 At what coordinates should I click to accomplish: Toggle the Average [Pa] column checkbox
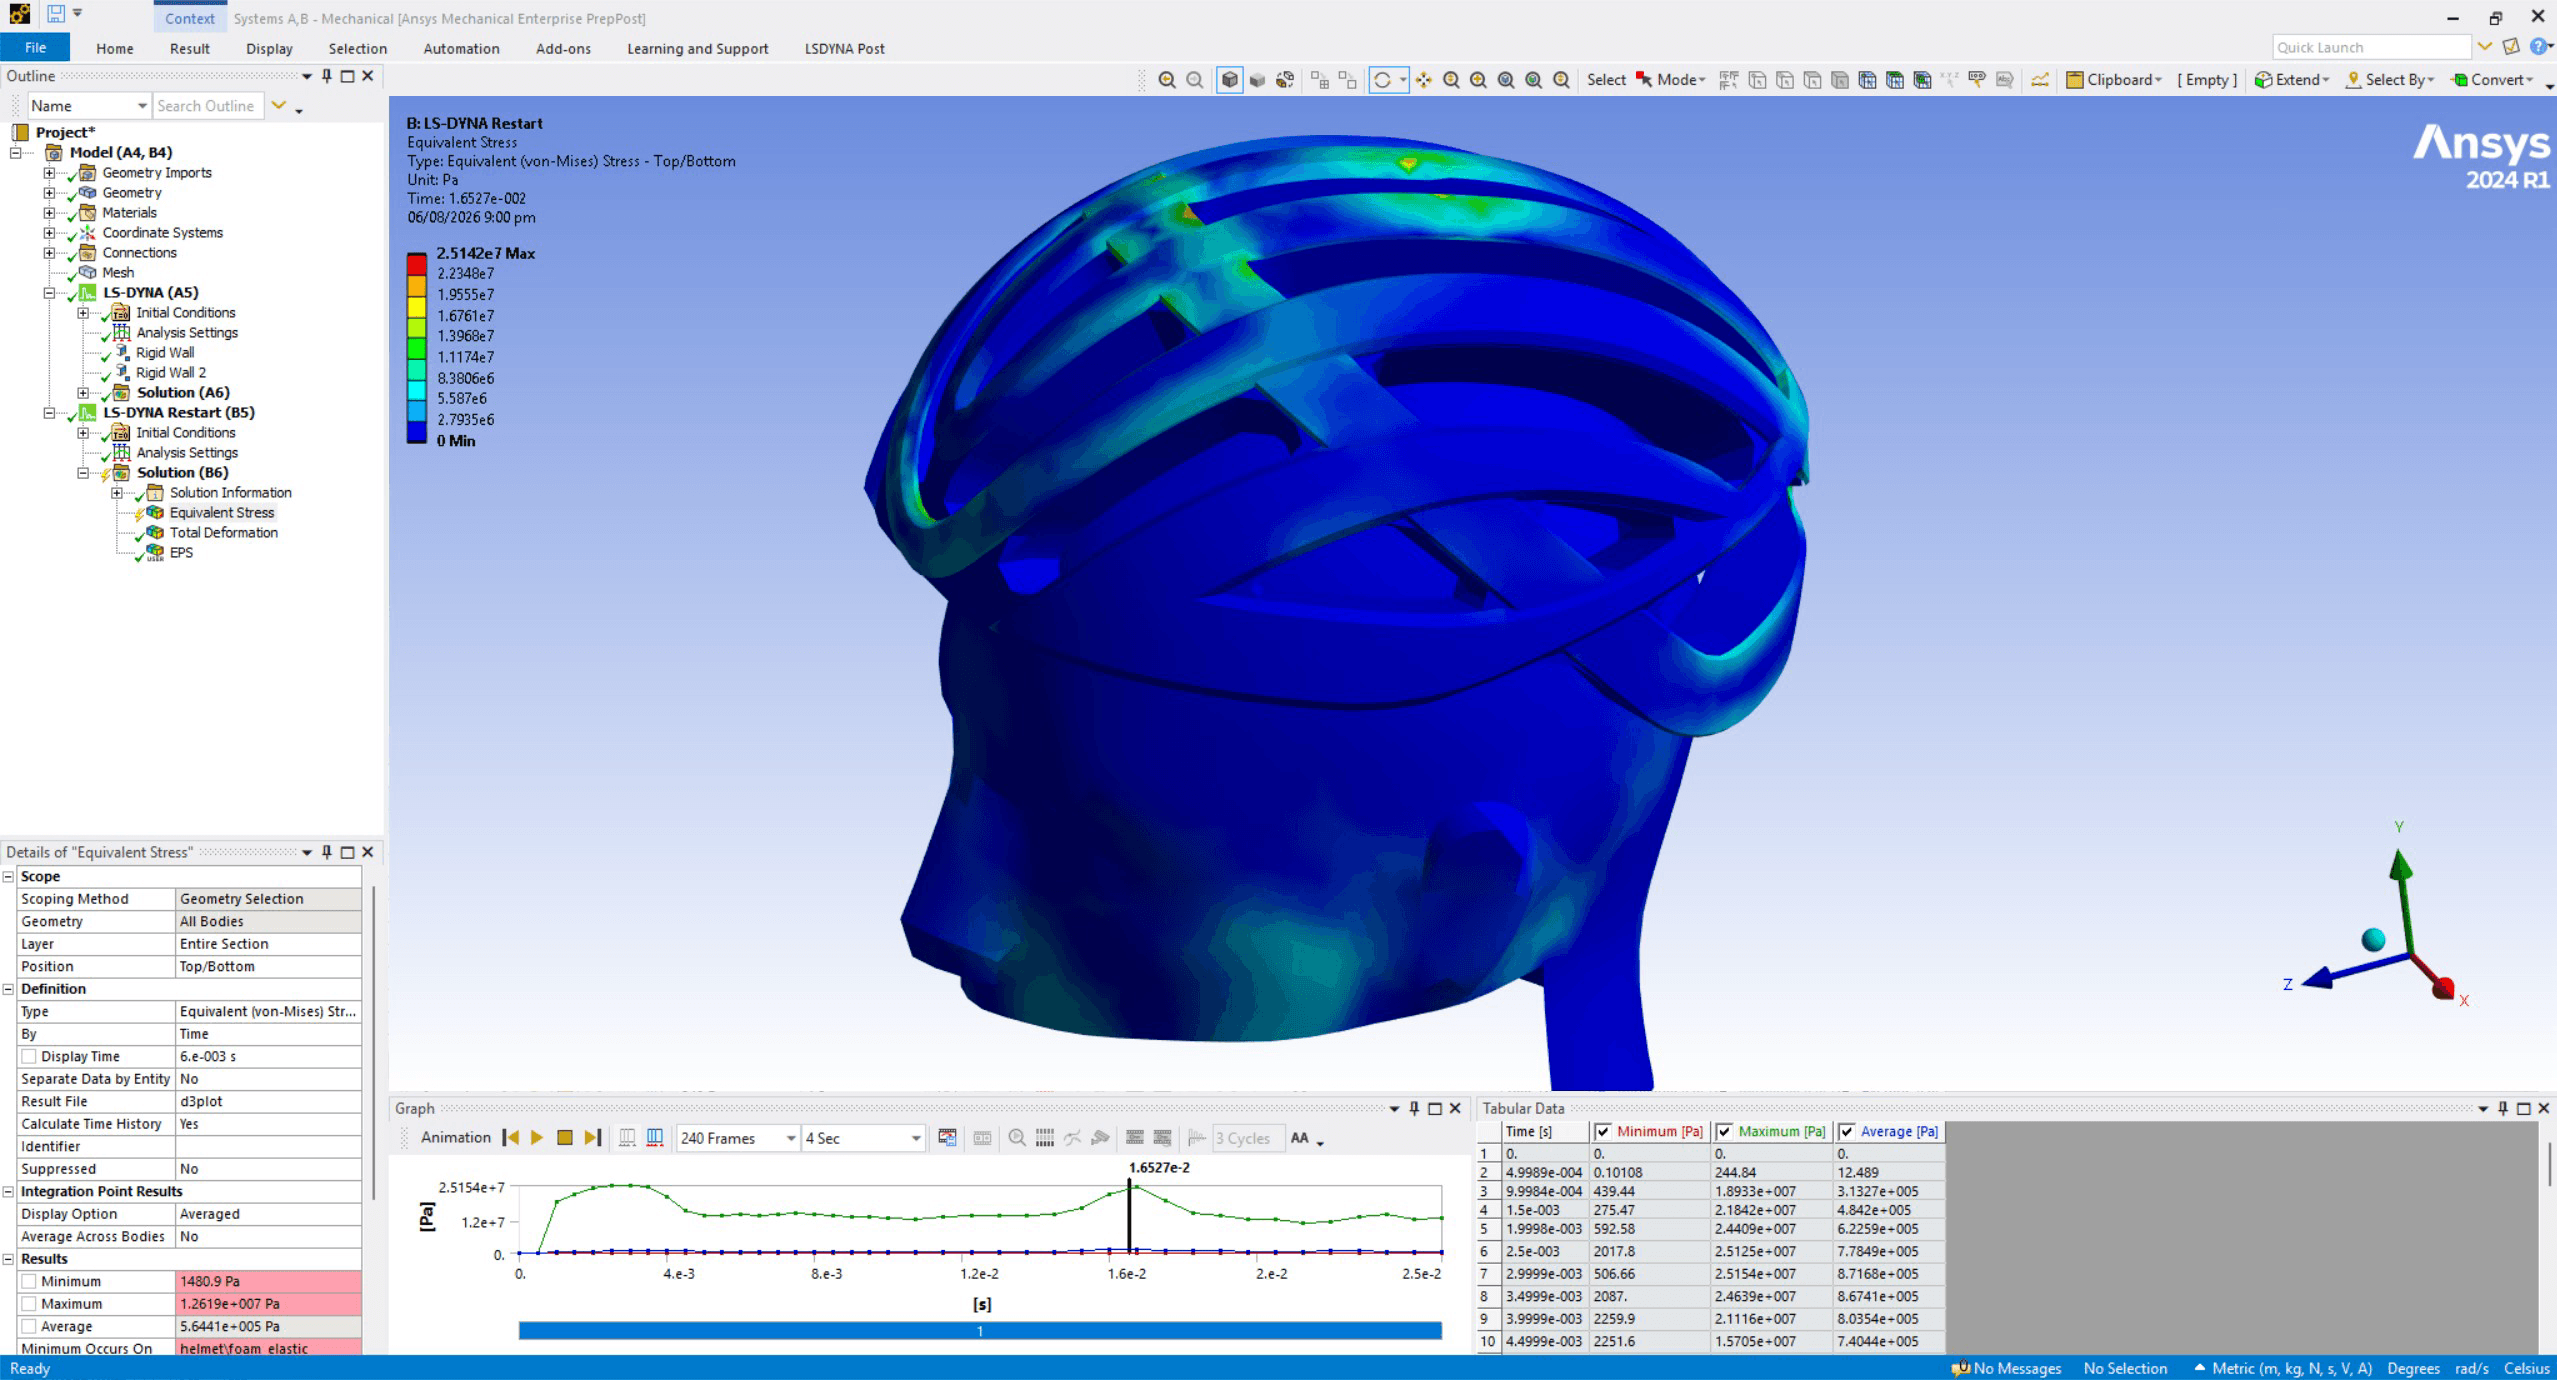(1846, 1132)
